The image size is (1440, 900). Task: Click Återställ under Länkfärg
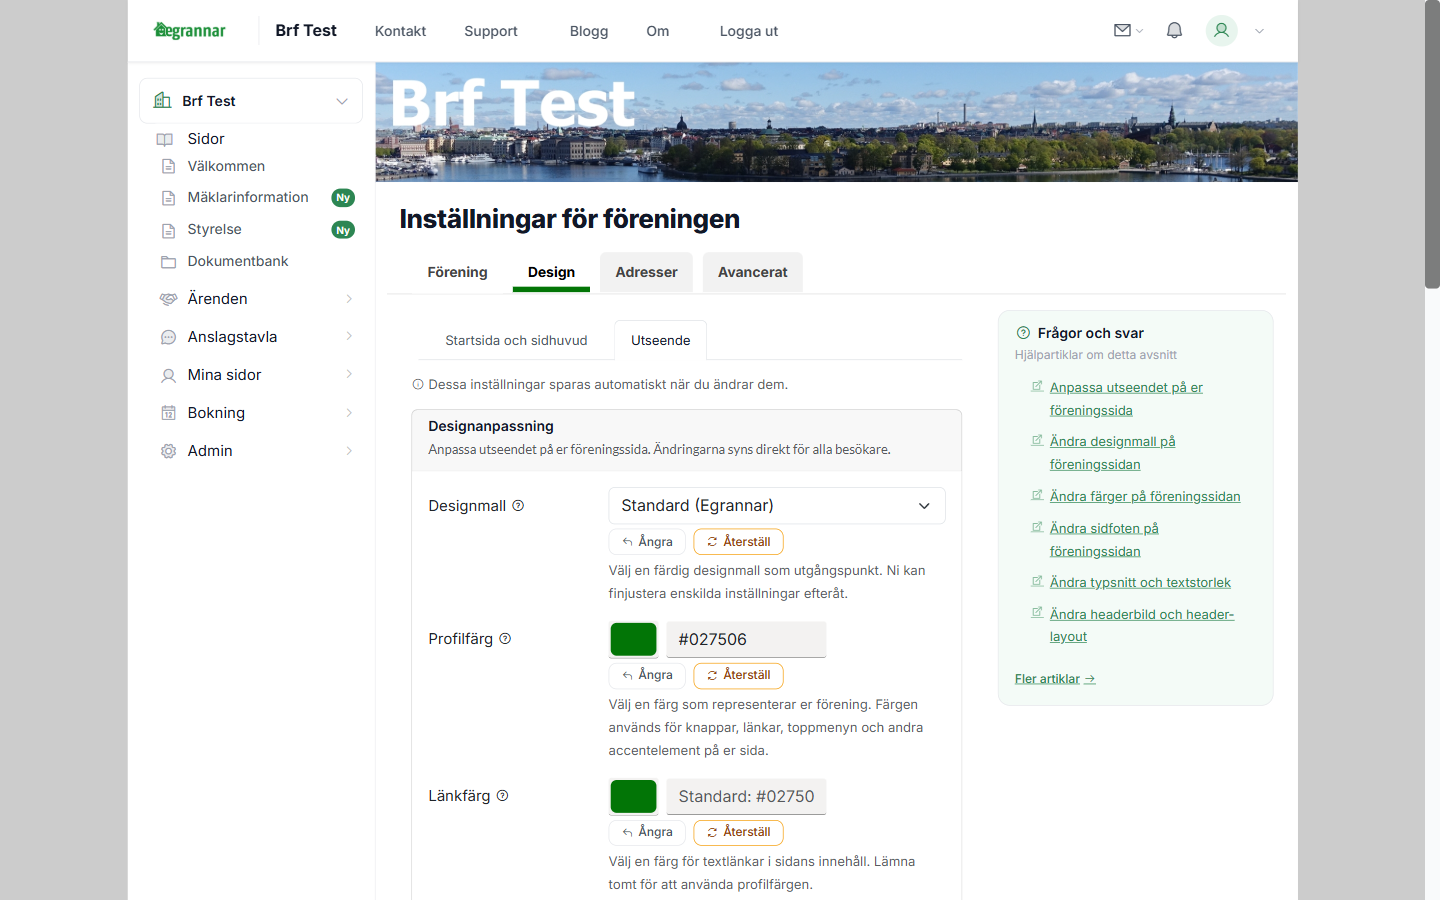coord(738,832)
